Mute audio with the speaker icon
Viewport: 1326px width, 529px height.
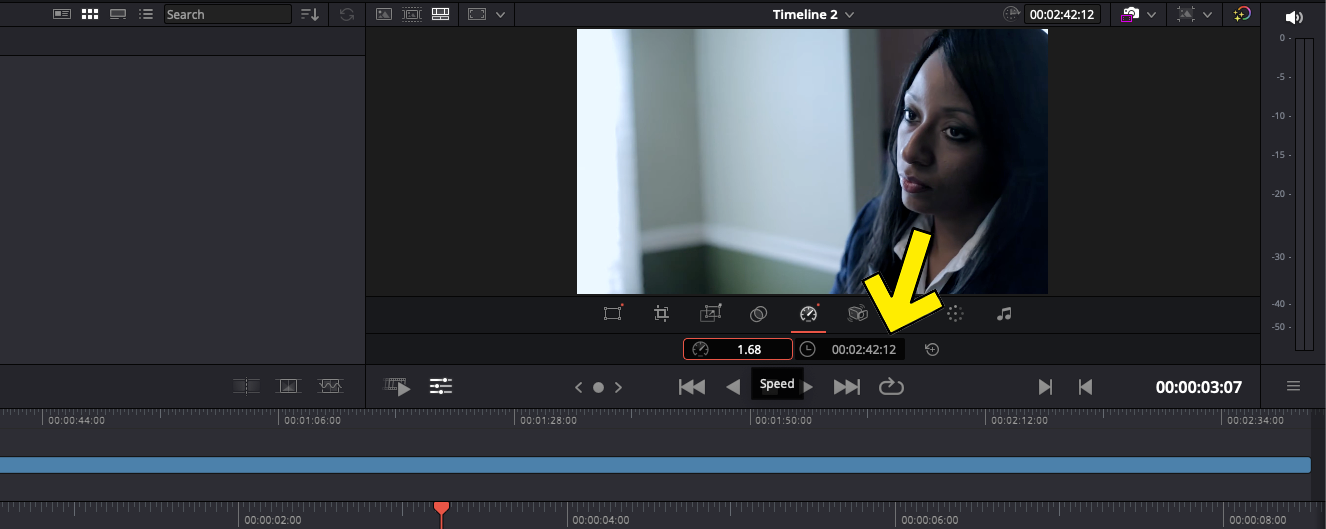coord(1294,17)
